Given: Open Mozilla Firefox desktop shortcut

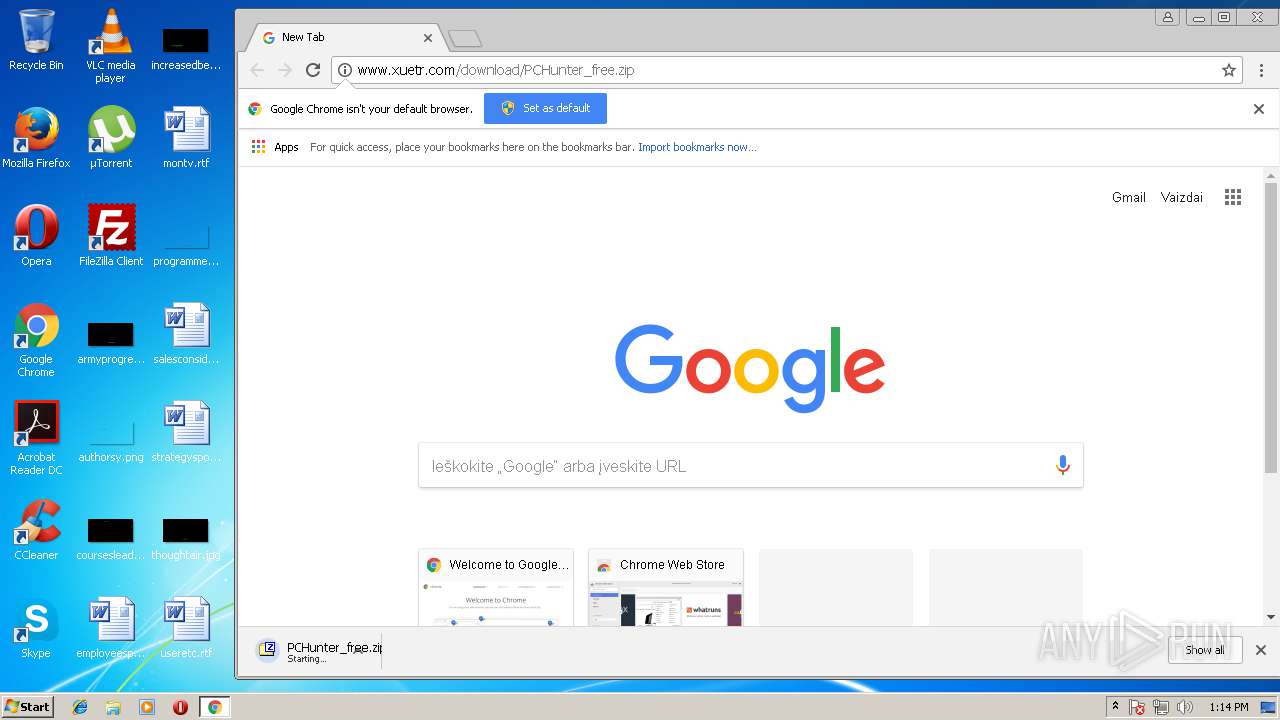Looking at the screenshot, I should click(x=36, y=138).
